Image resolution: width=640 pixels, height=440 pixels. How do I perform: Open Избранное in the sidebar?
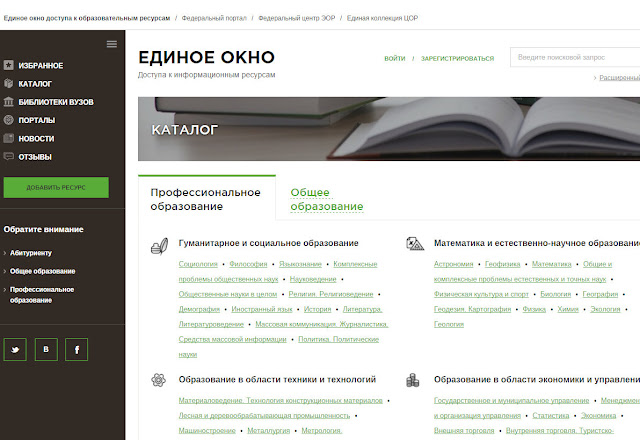pos(40,66)
